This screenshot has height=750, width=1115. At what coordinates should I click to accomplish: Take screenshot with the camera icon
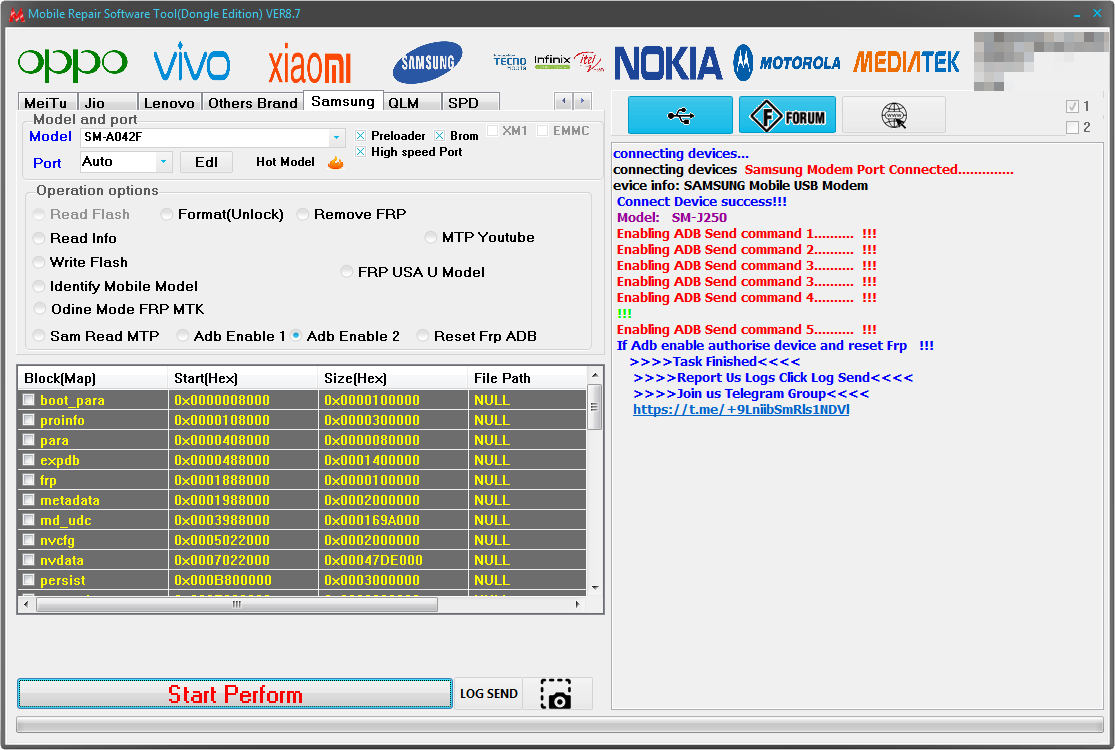click(x=558, y=694)
